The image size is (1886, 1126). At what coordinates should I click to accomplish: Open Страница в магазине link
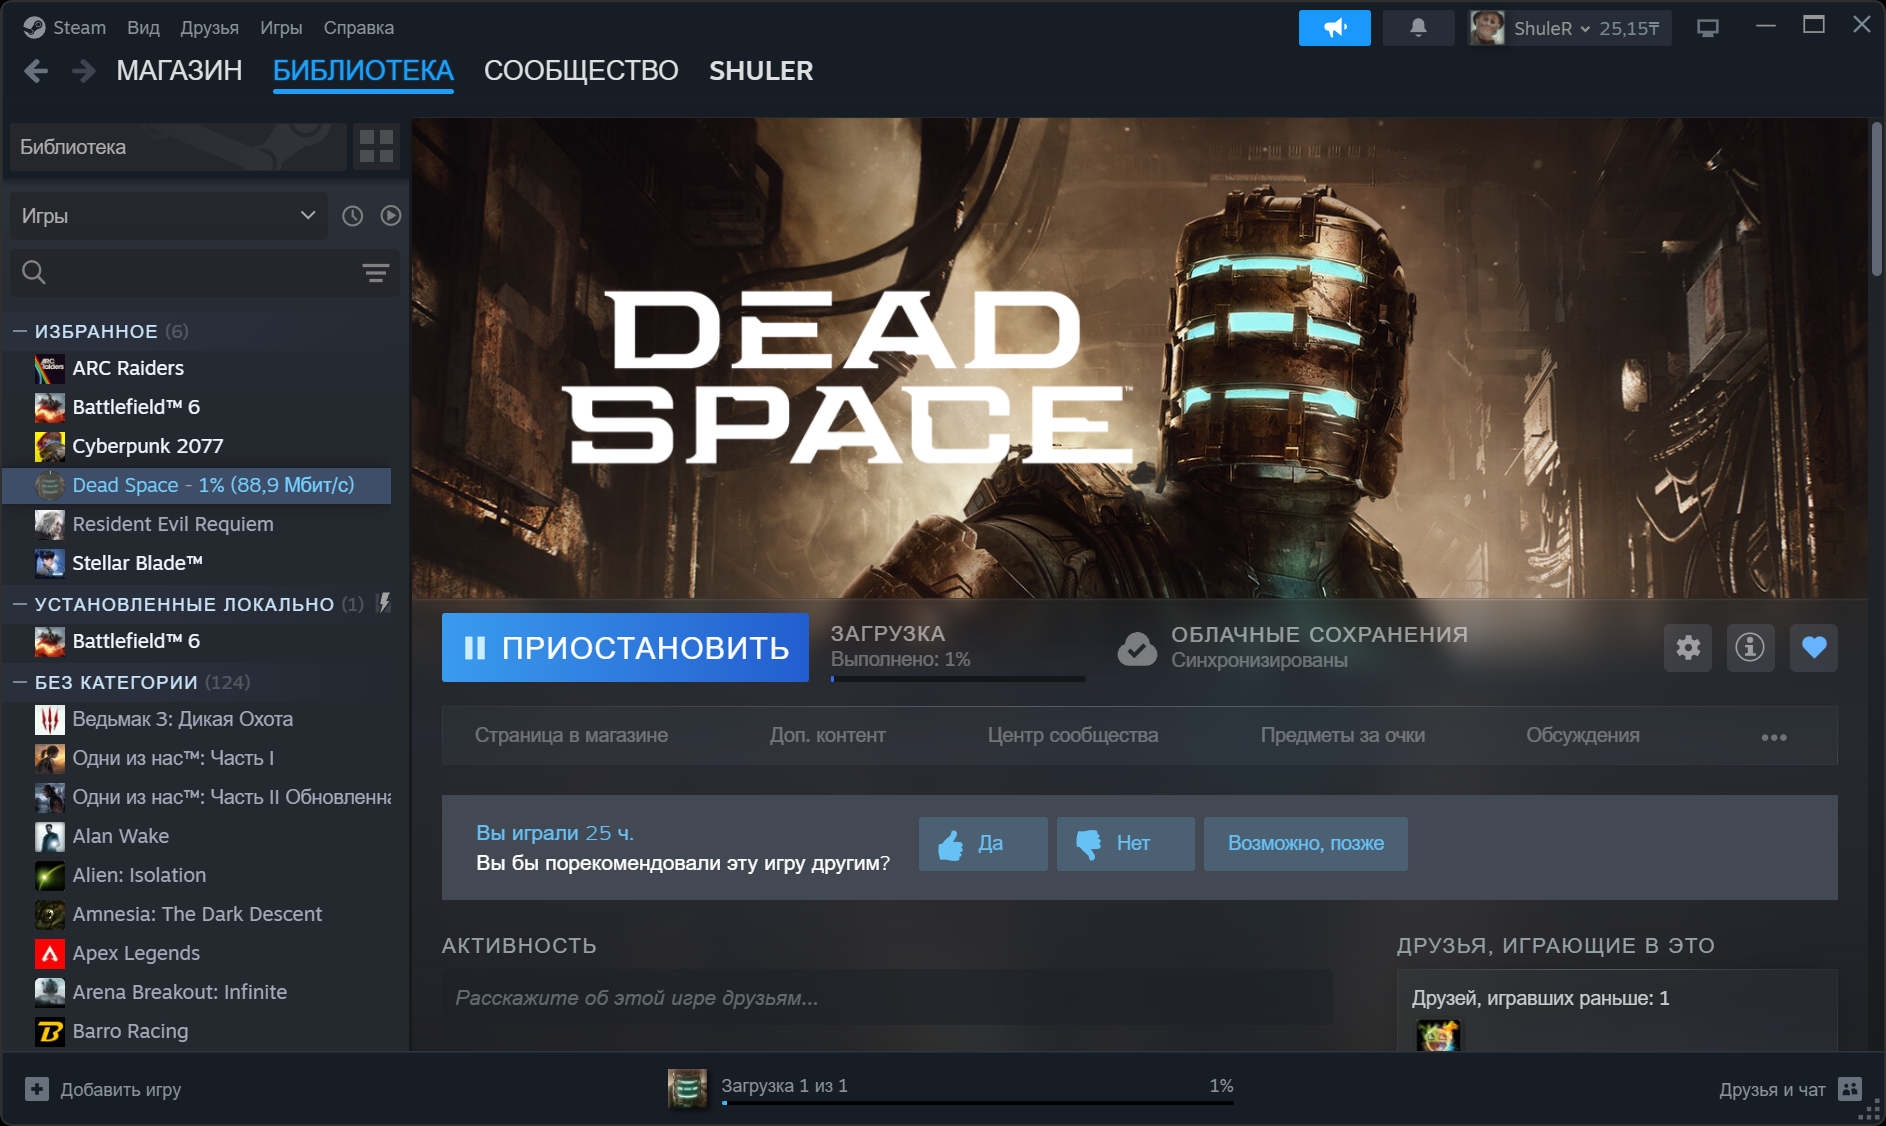(571, 736)
